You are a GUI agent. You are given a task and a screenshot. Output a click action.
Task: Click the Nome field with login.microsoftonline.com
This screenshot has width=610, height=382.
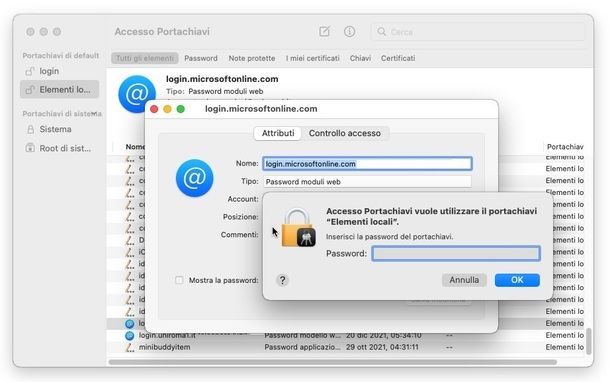click(367, 164)
